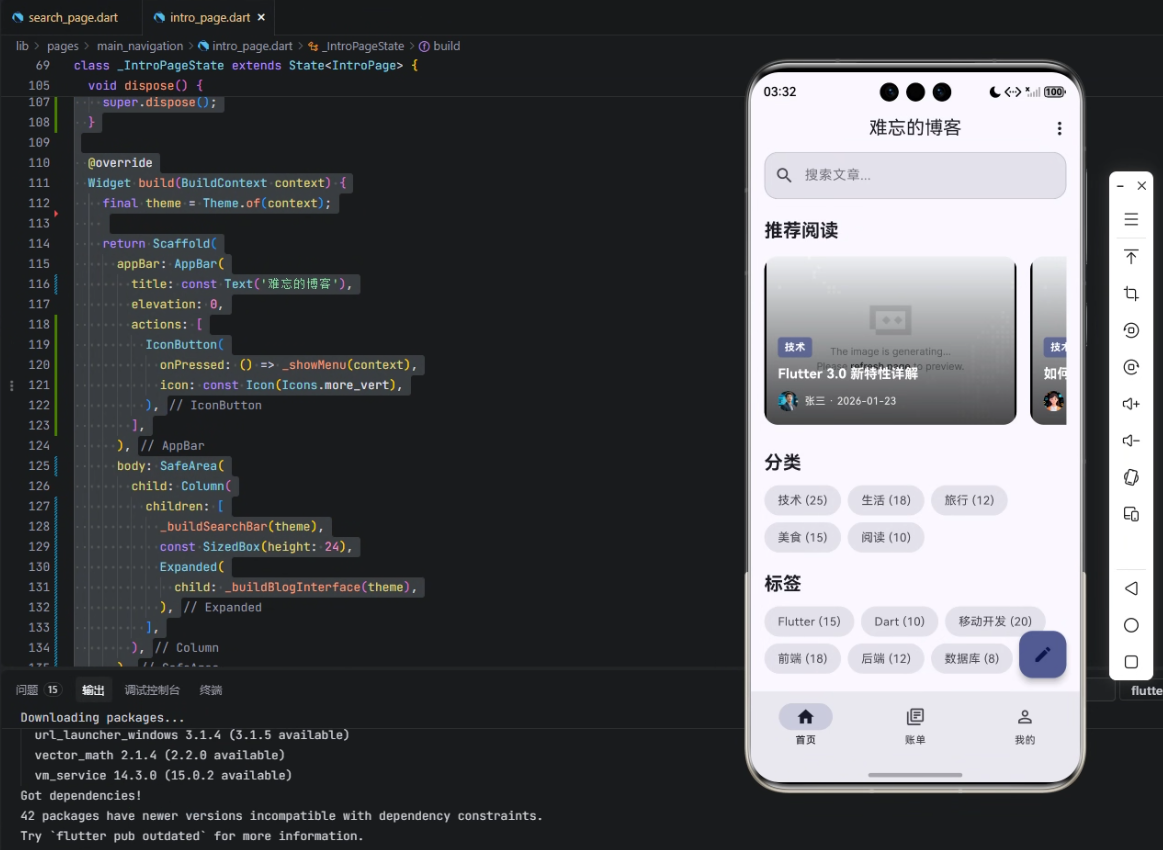Rotate the emulator screen counterclockwise

point(1131,330)
